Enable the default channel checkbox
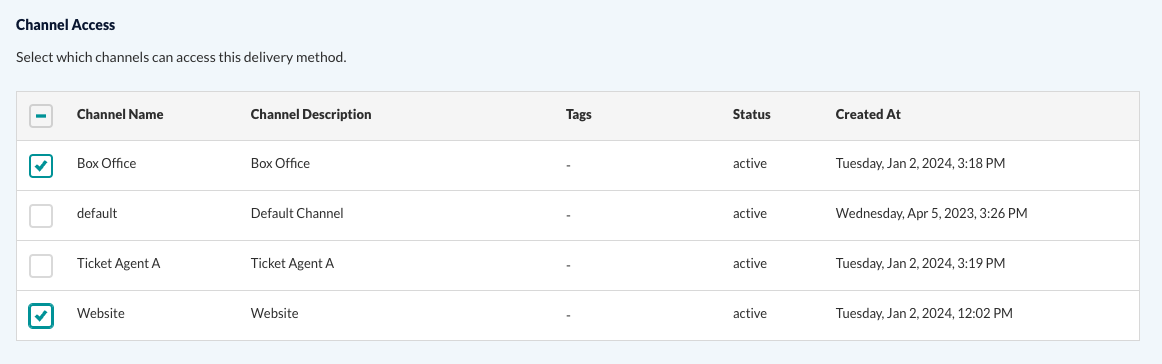This screenshot has height=364, width=1162. 41,216
